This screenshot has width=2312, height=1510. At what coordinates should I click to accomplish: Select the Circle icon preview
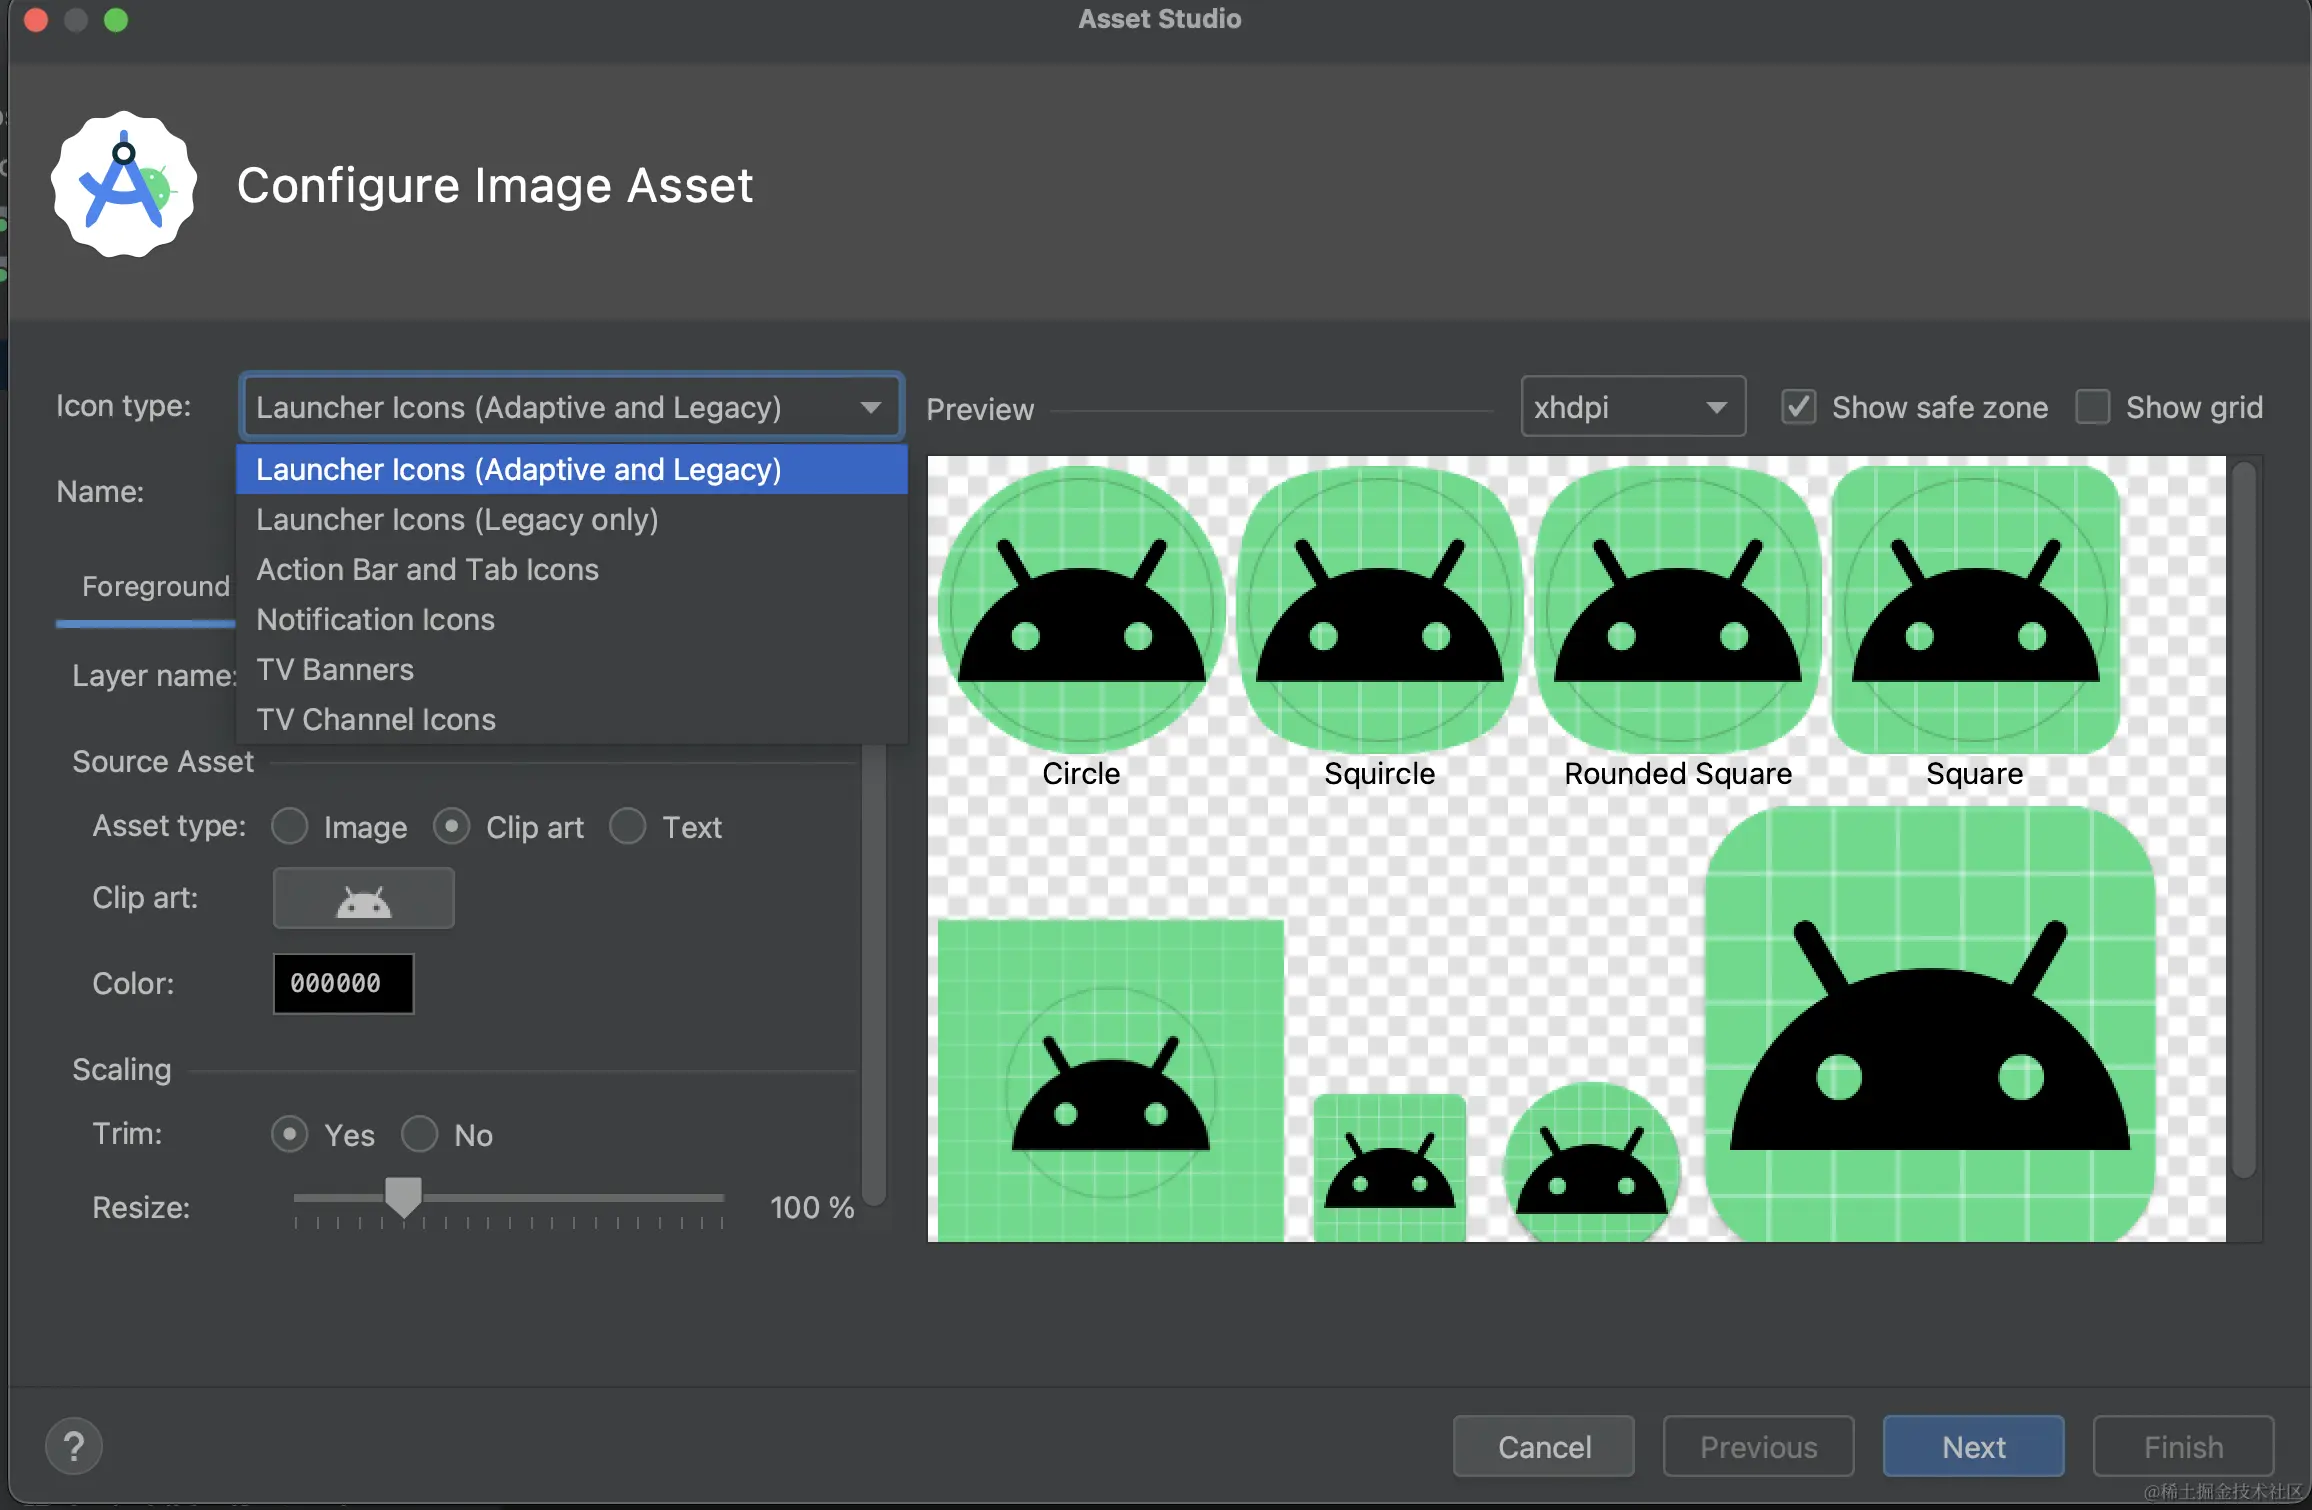click(x=1081, y=610)
